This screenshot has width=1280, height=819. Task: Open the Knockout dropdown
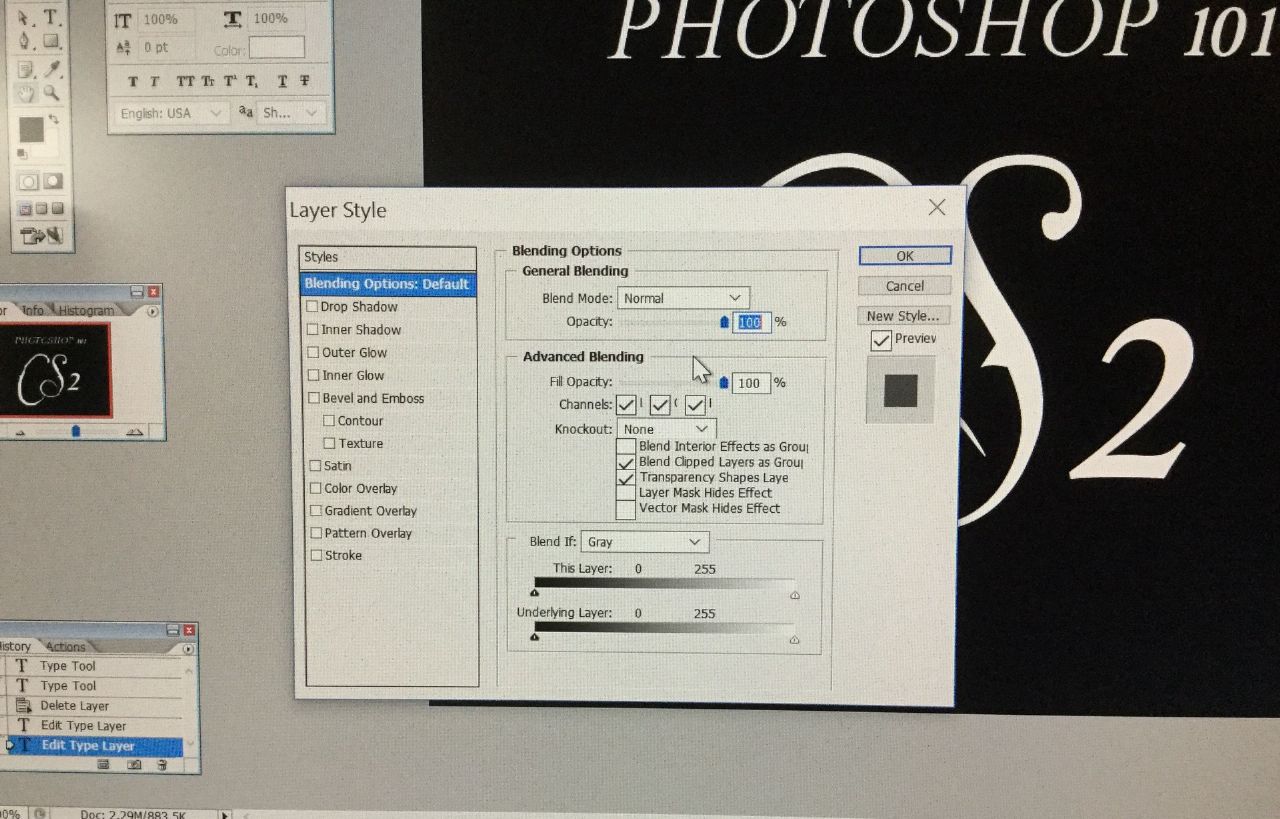666,429
